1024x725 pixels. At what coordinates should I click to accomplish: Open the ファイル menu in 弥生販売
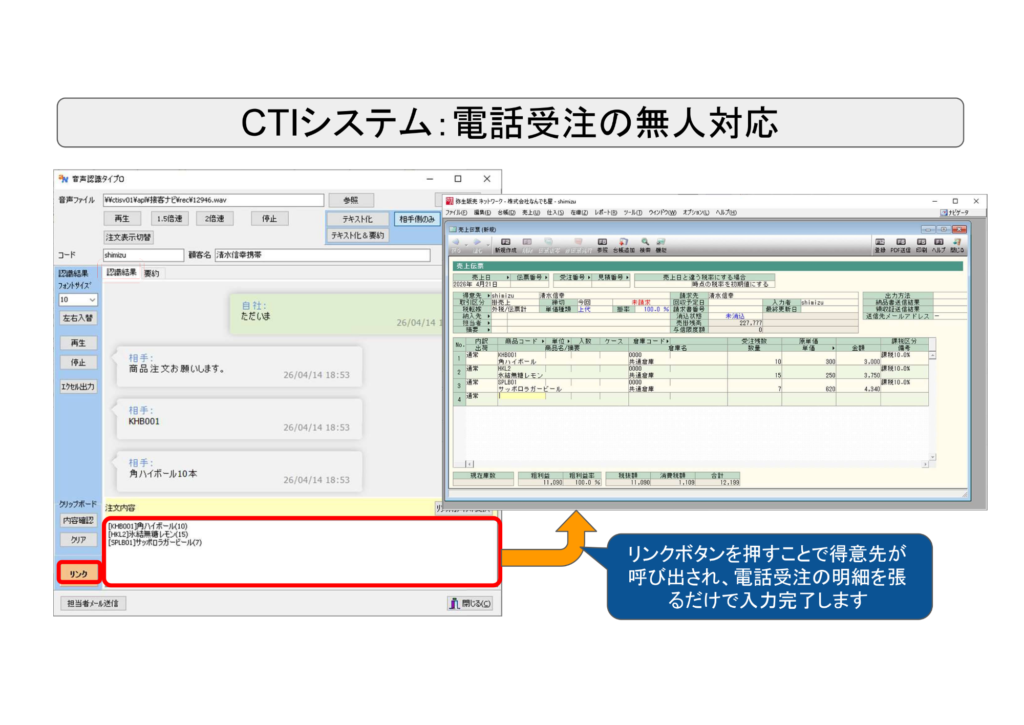[x=456, y=212]
